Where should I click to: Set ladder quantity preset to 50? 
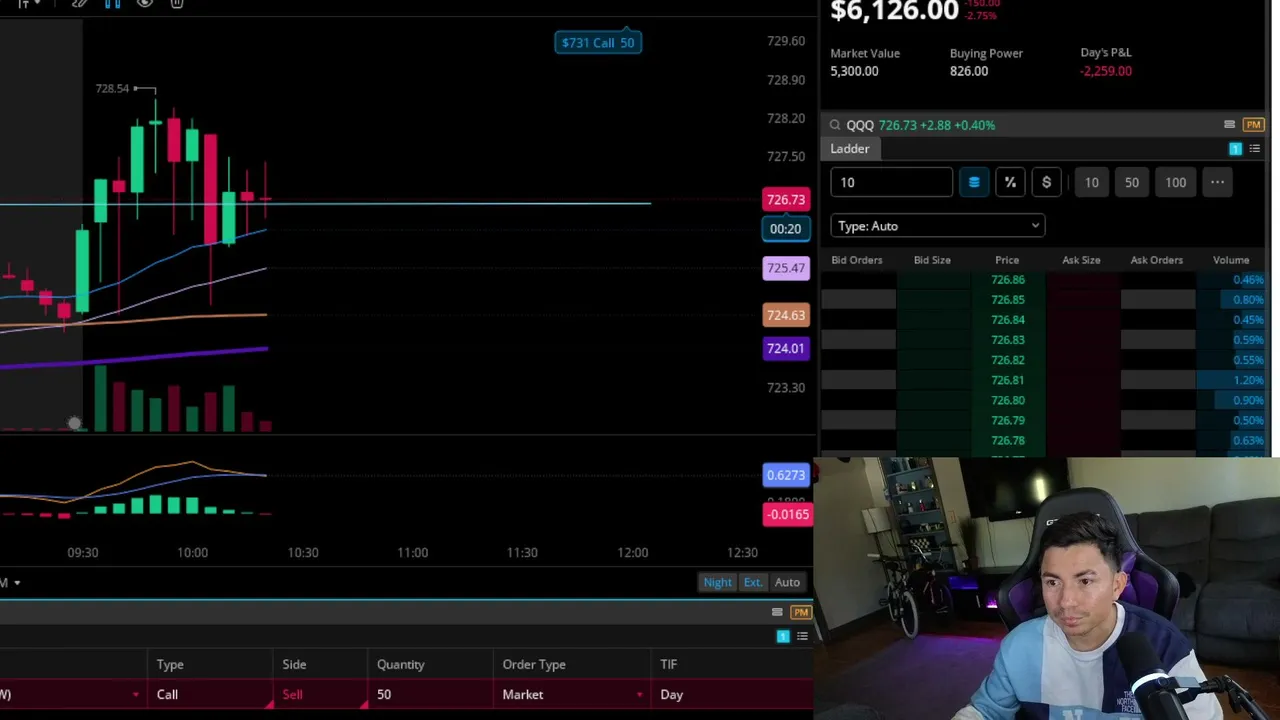pos(1132,182)
